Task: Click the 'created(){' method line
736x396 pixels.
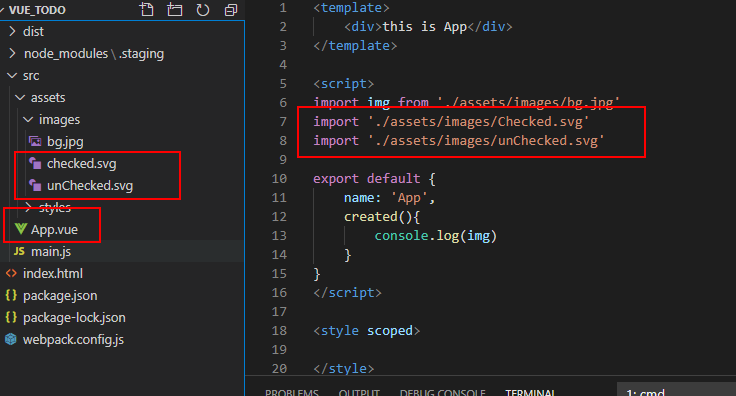Action: (382, 216)
